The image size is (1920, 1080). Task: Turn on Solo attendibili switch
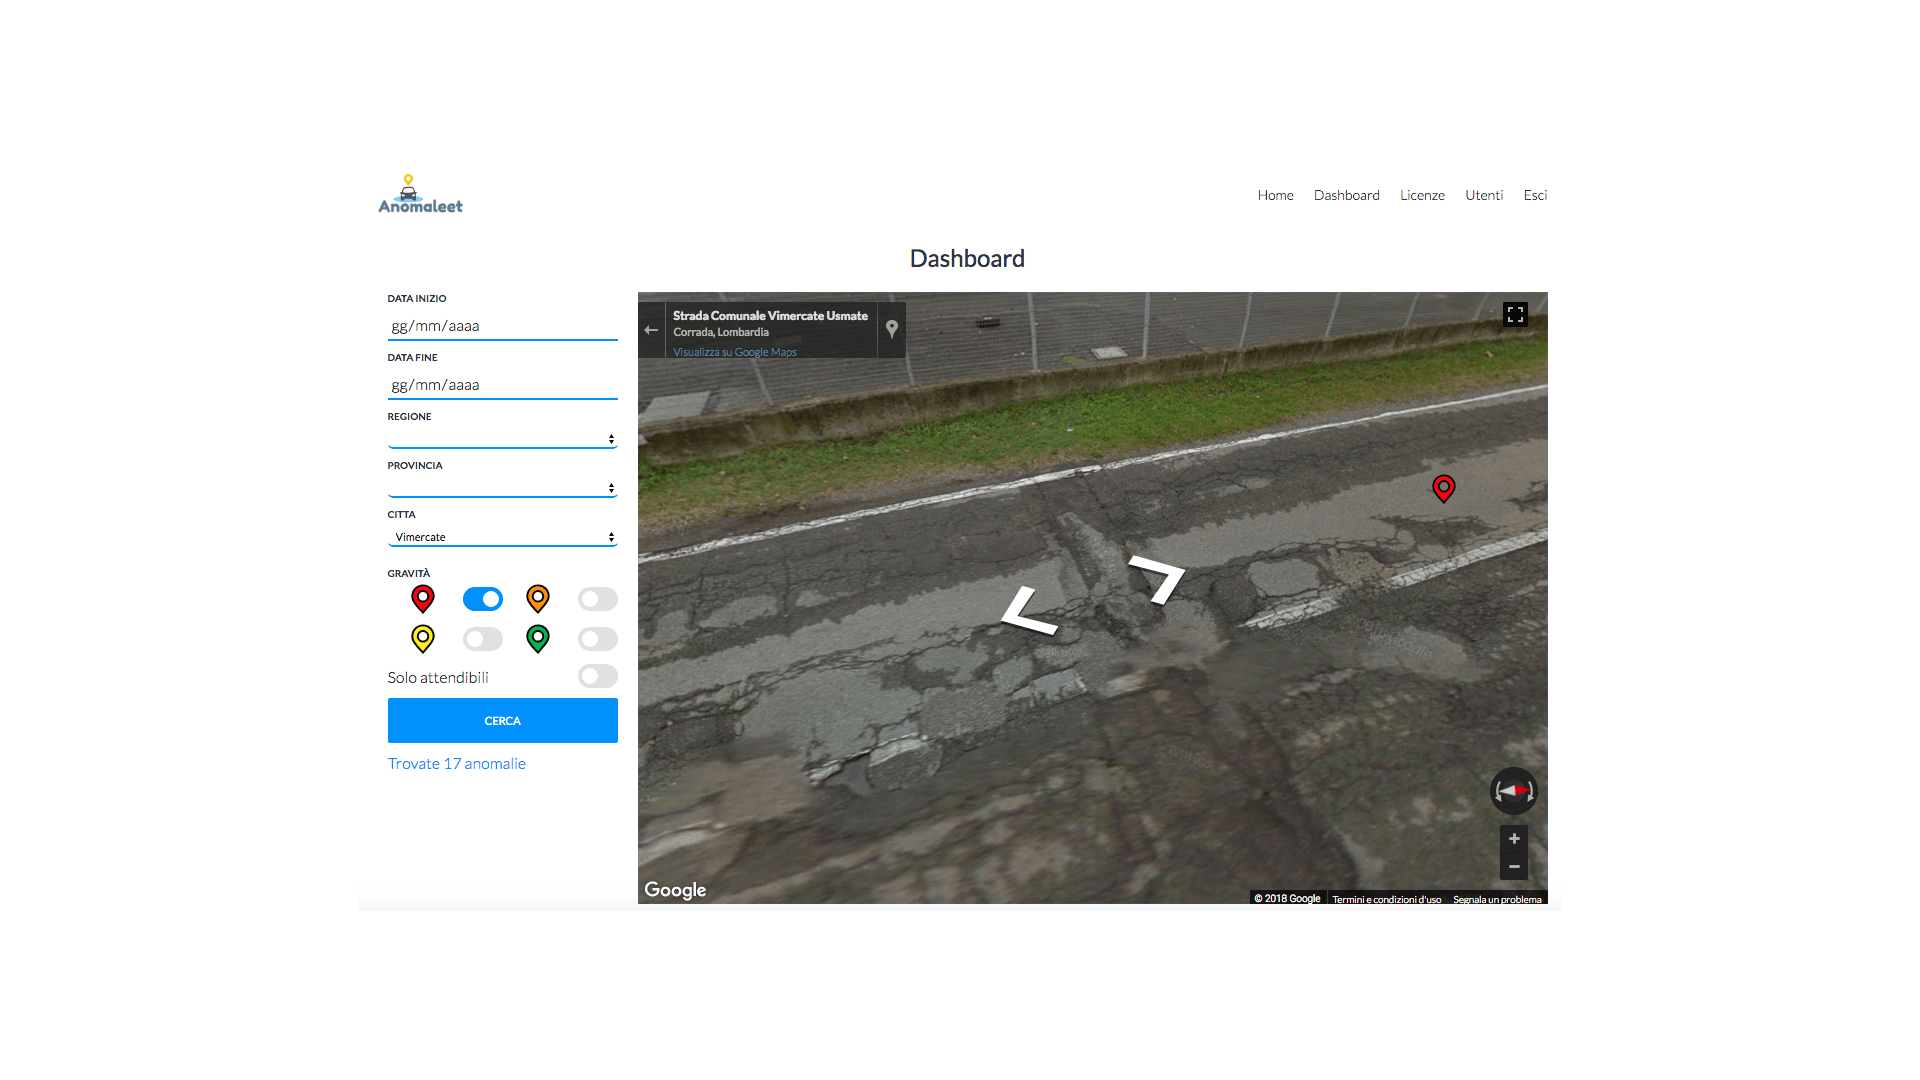tap(597, 677)
